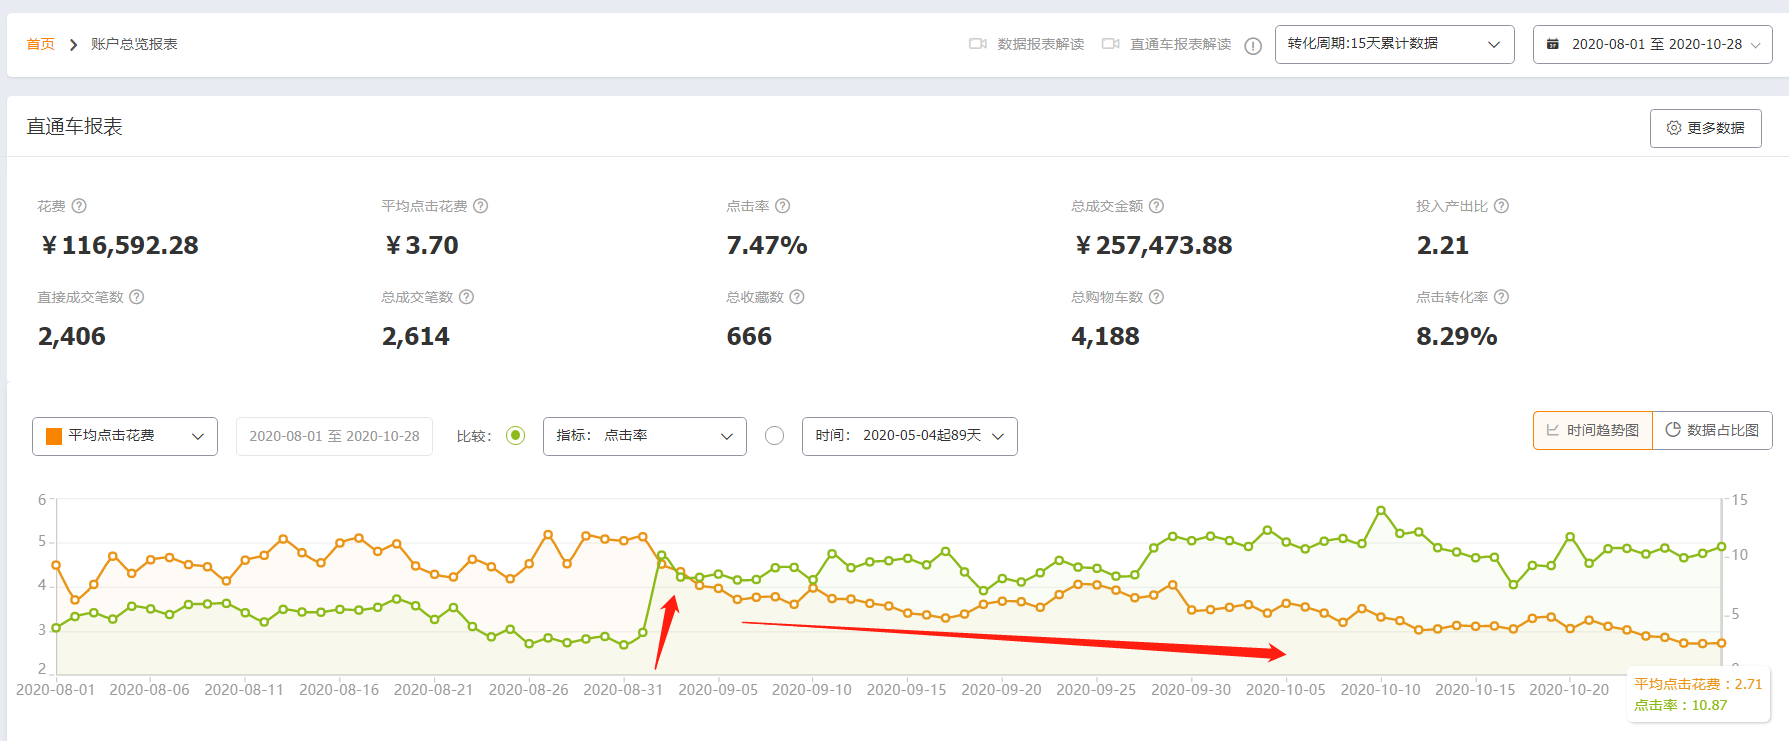Screen dimensions: 1789x741
Task: Click the 直通车报表 section title
Action: coord(75,126)
